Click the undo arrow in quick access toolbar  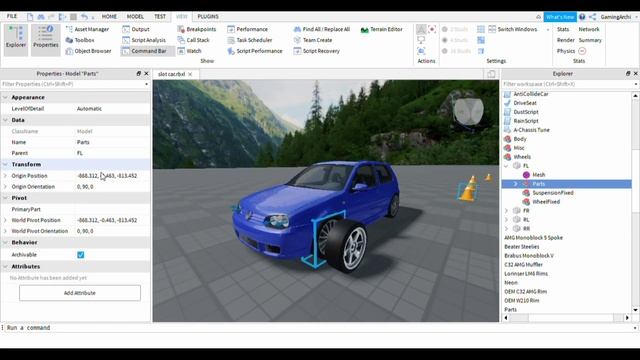tap(84, 17)
